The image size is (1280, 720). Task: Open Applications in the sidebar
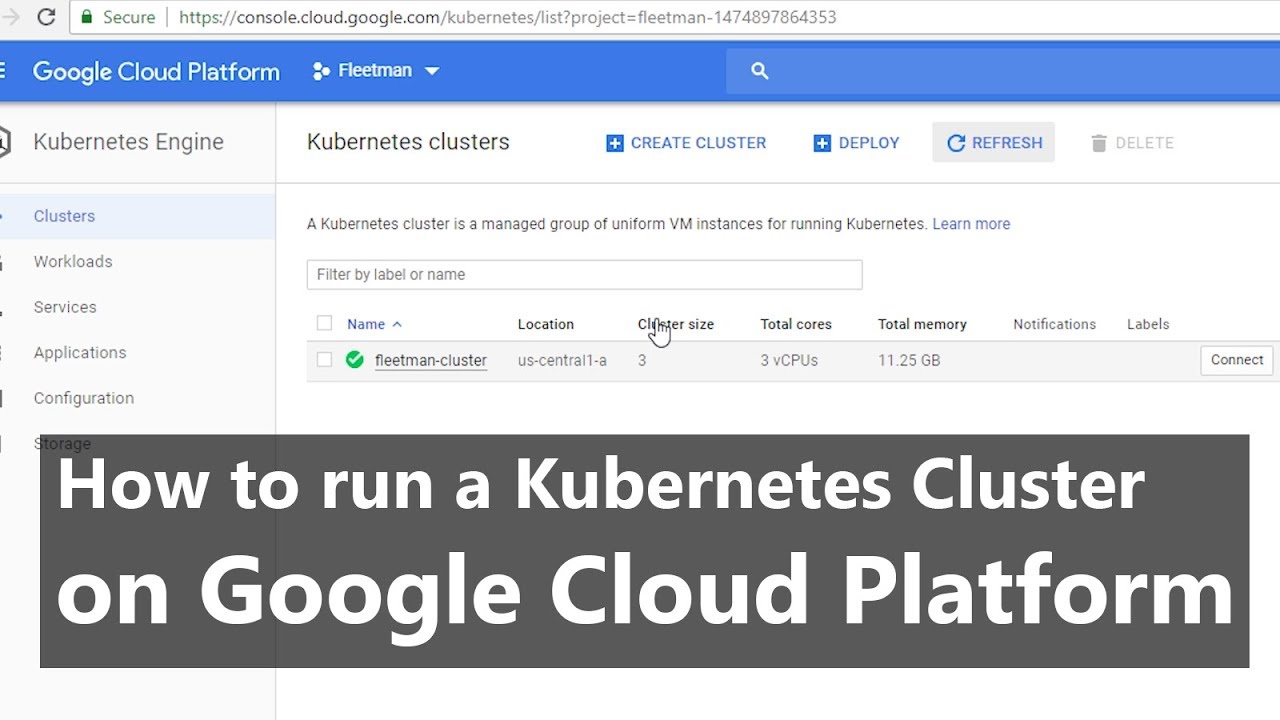pos(80,352)
